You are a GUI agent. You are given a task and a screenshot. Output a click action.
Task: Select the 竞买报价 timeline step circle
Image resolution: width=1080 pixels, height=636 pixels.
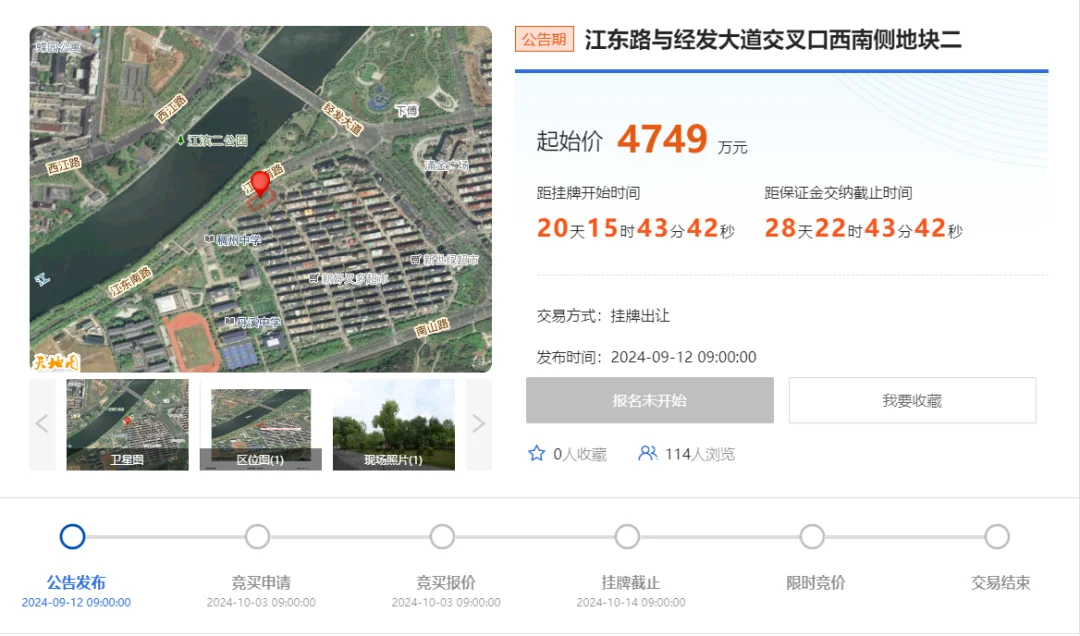pyautogui.click(x=442, y=537)
